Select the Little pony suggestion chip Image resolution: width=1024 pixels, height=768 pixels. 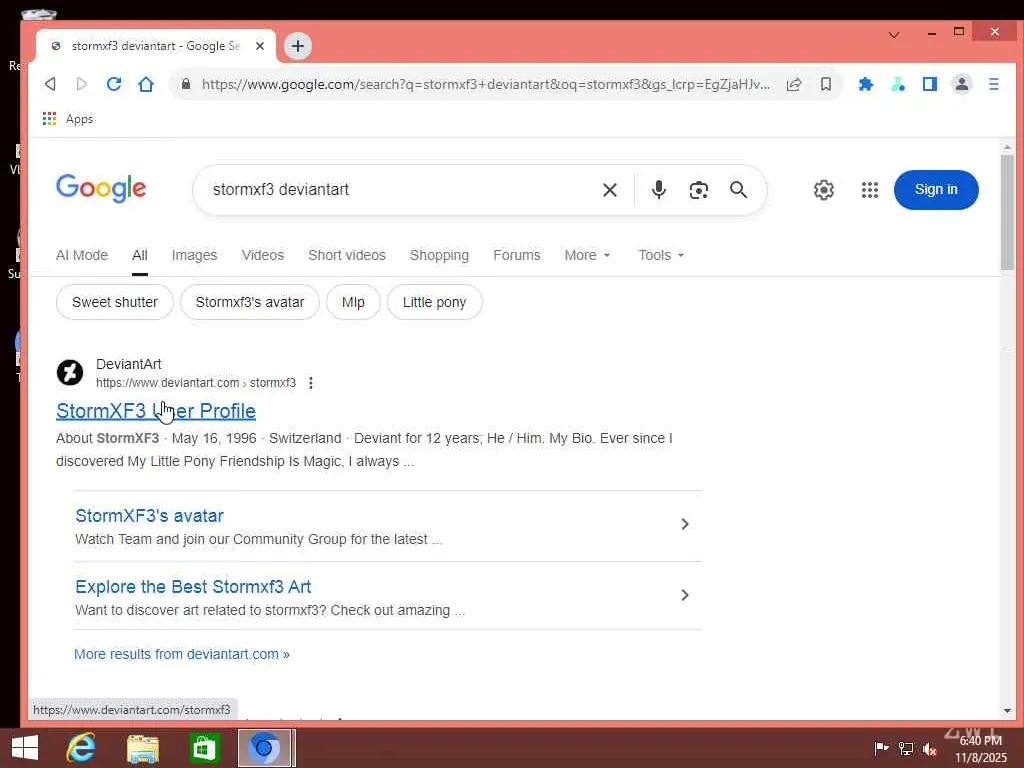(x=434, y=302)
